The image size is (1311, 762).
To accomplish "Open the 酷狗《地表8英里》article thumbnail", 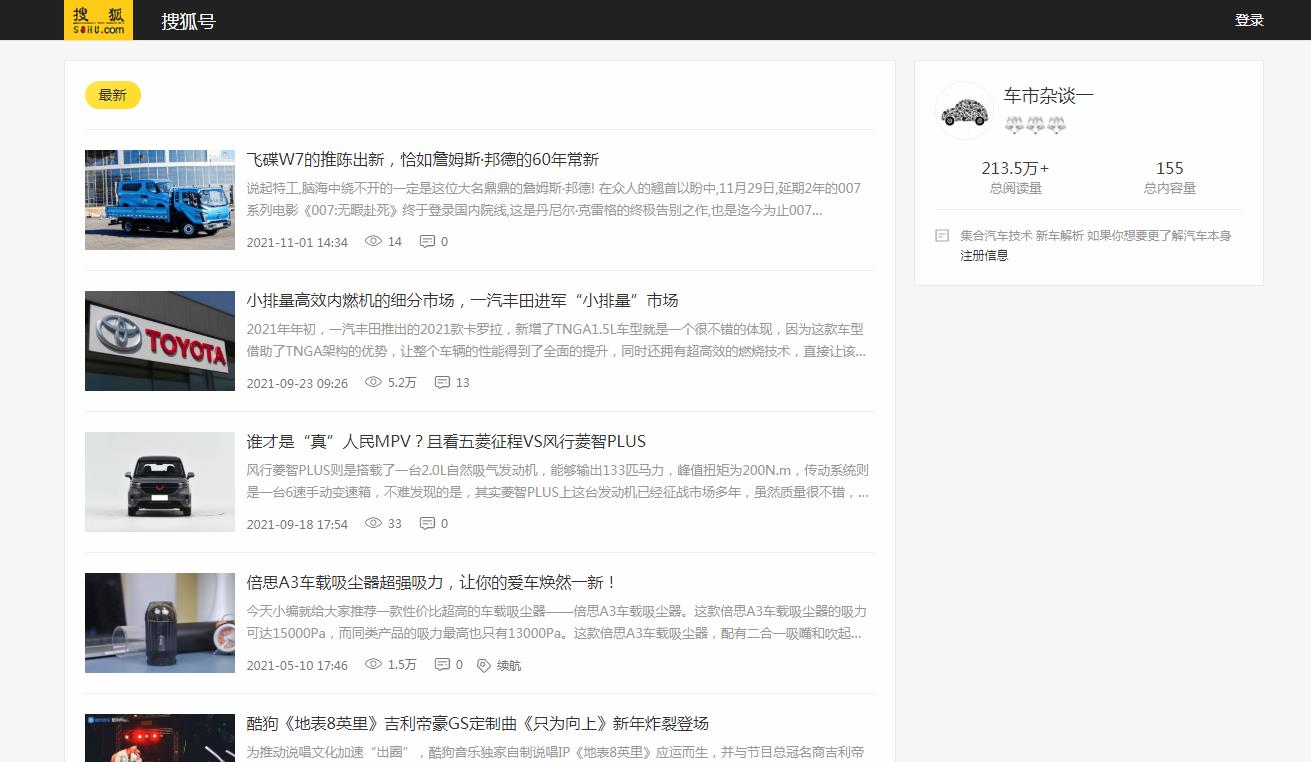I will click(160, 738).
